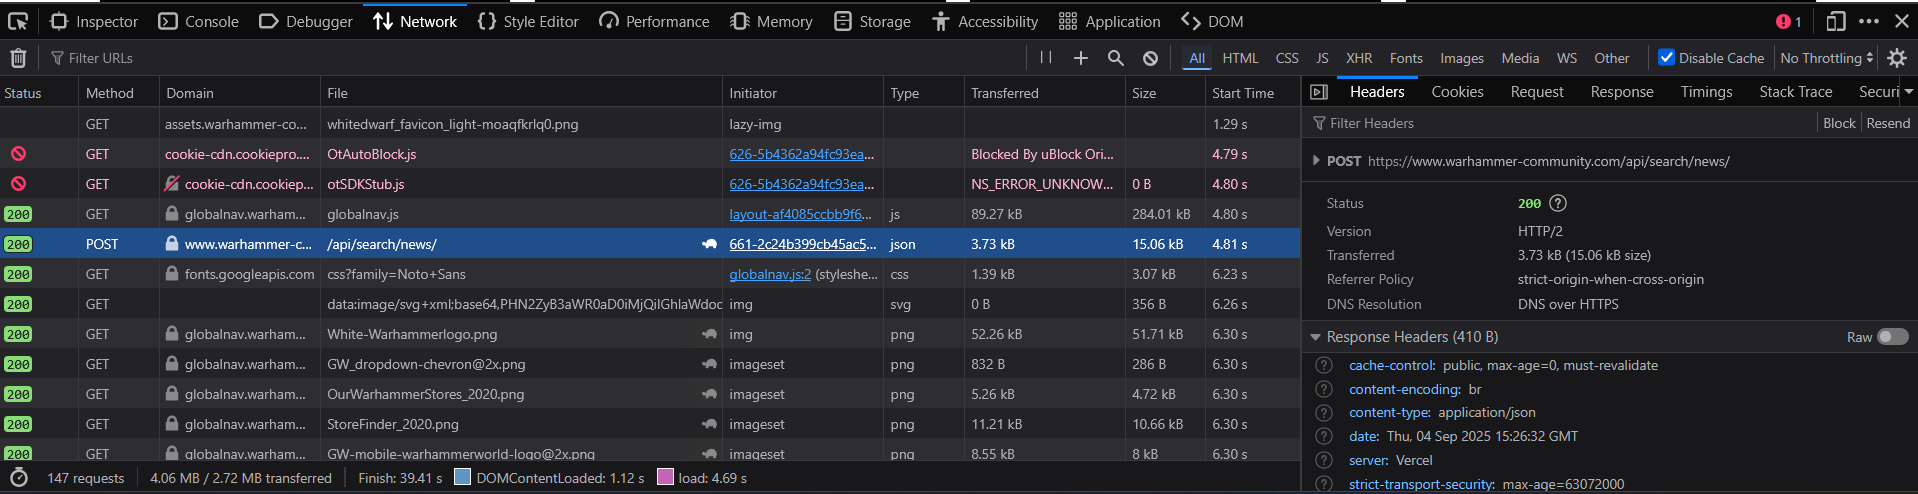Filter requests by WS
The image size is (1918, 494).
(x=1567, y=58)
